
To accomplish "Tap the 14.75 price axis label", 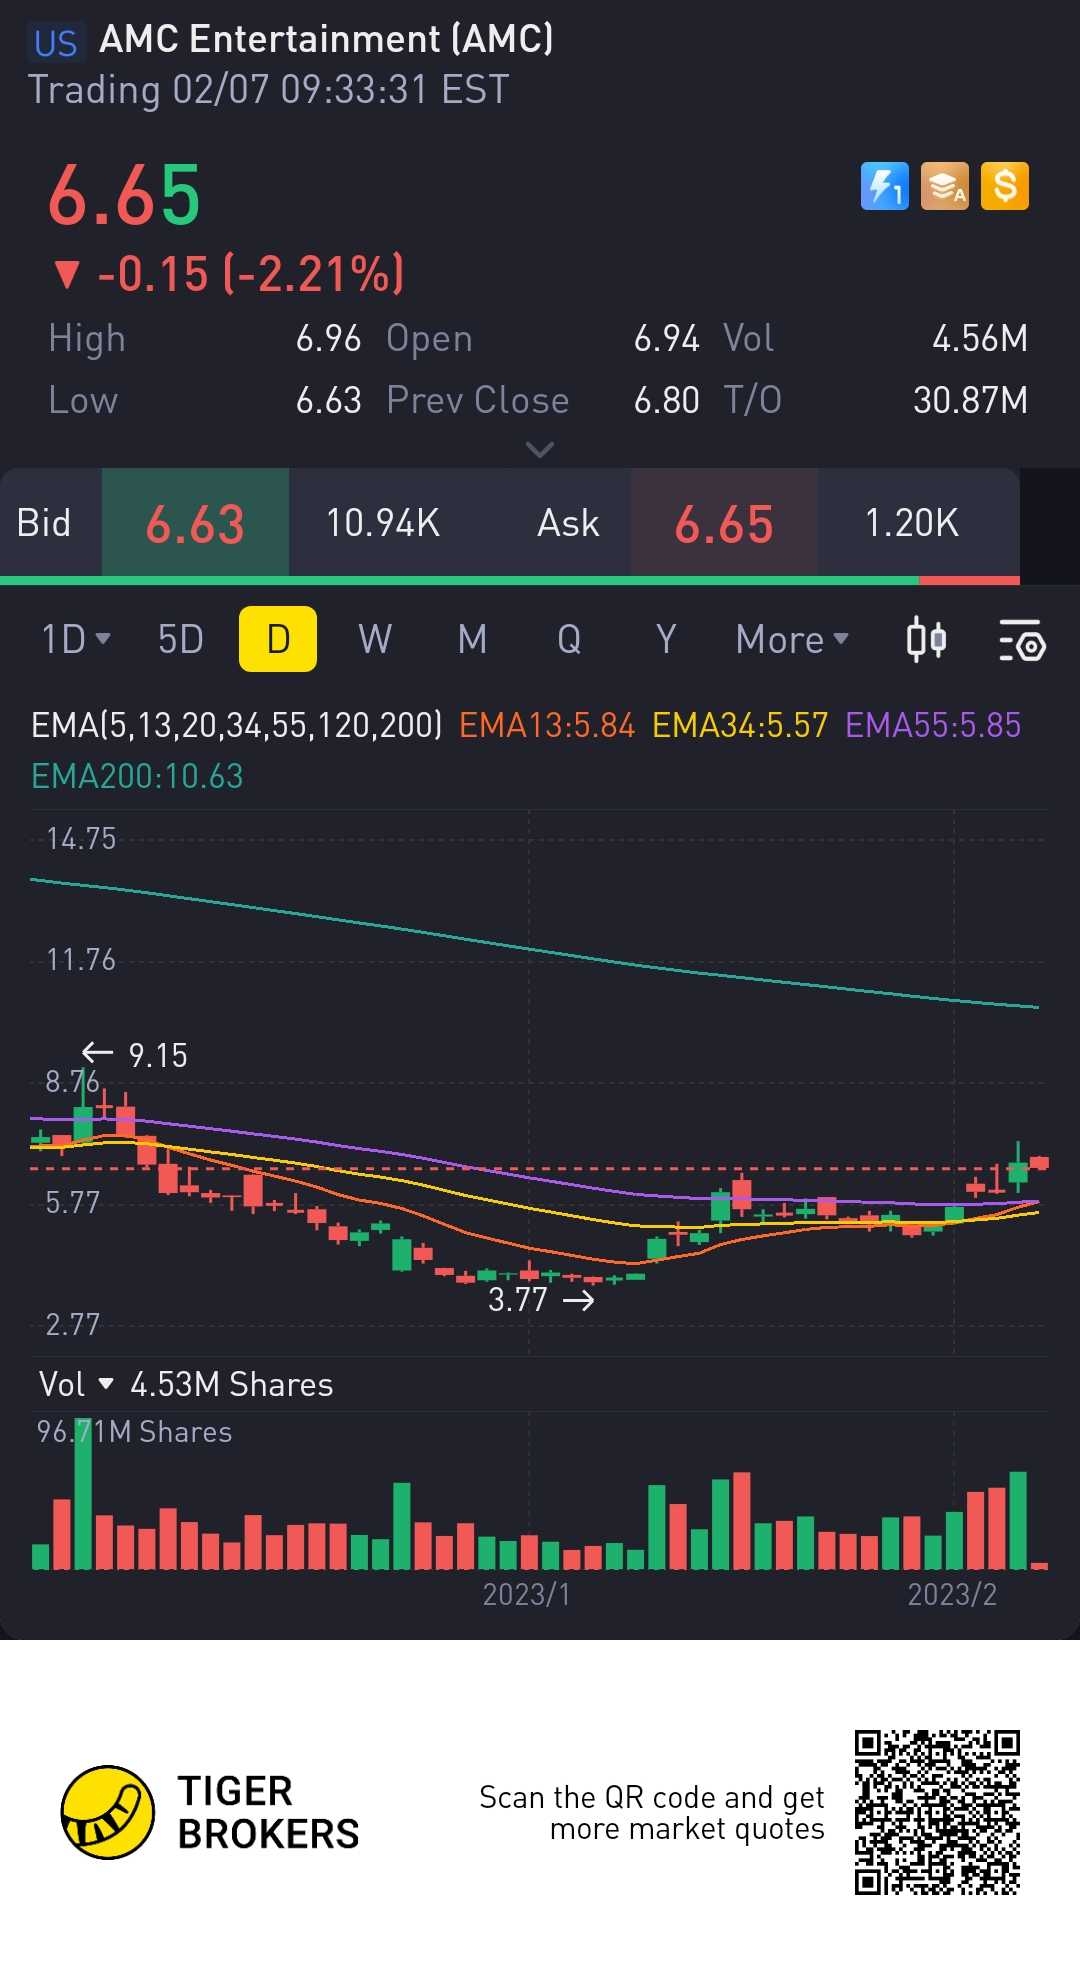I will click(81, 838).
